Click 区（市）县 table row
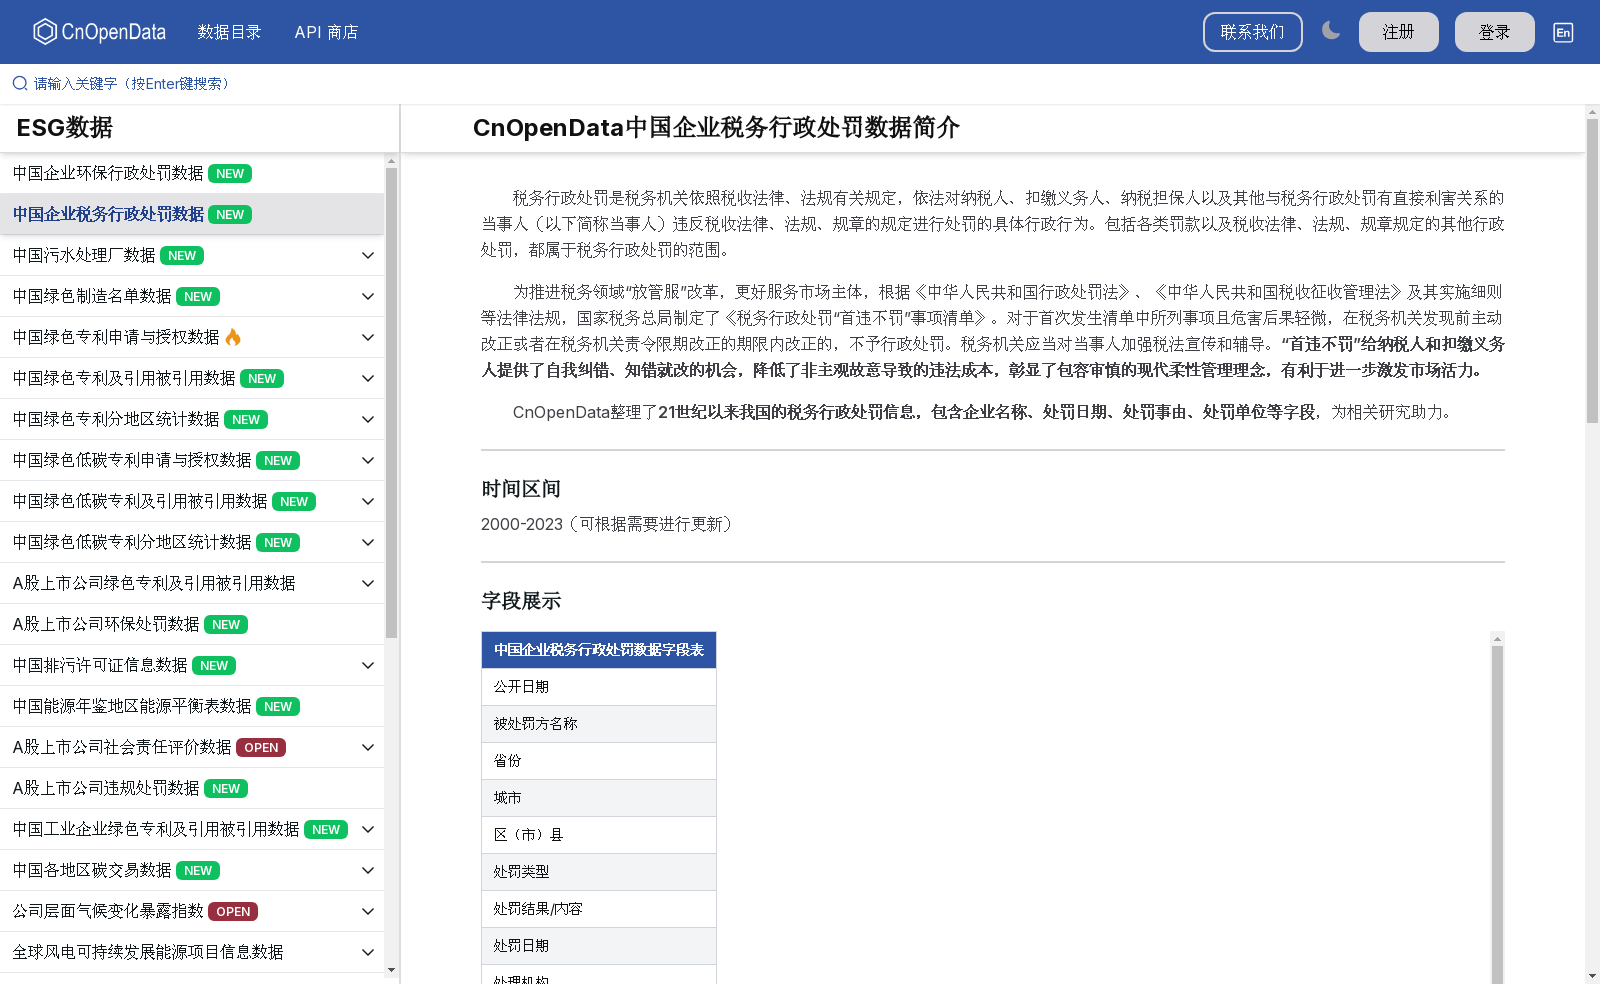The height and width of the screenshot is (1000, 1600). tap(599, 835)
